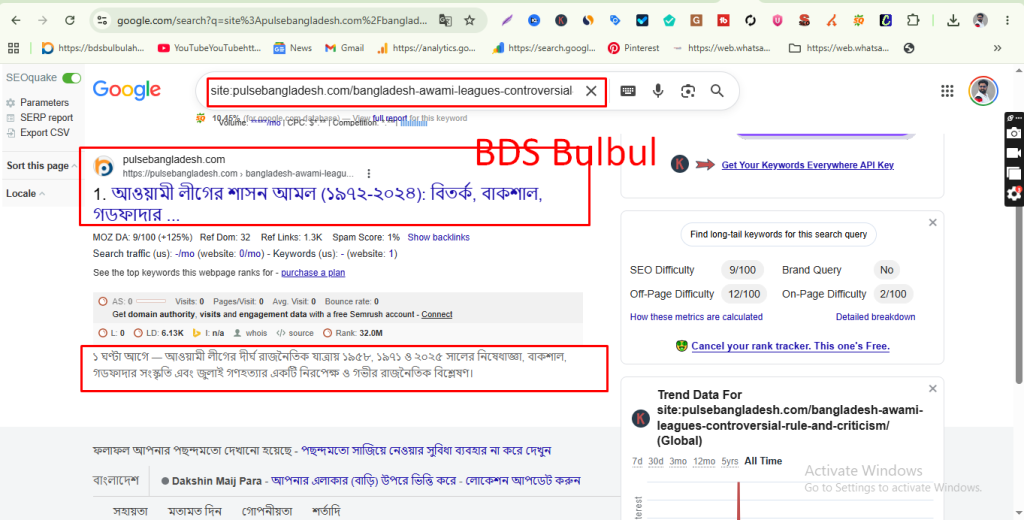The height and width of the screenshot is (520, 1024).
Task: Clear the search query with X
Action: pyautogui.click(x=591, y=91)
